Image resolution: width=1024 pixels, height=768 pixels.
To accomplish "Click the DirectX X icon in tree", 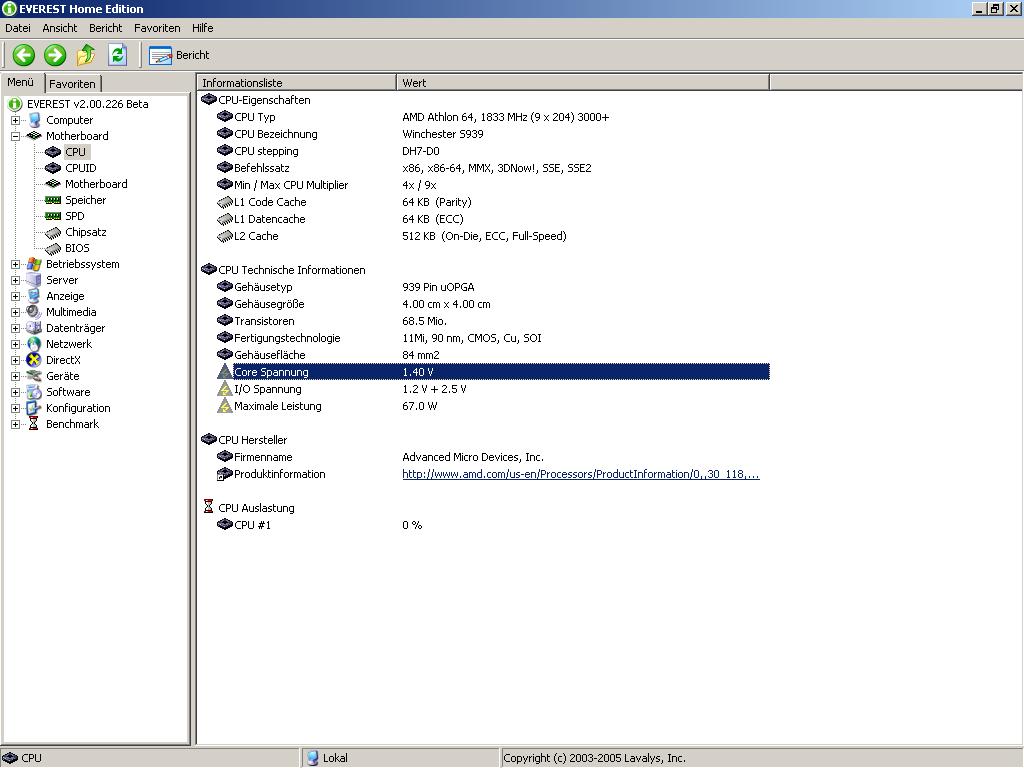I will (x=34, y=360).
